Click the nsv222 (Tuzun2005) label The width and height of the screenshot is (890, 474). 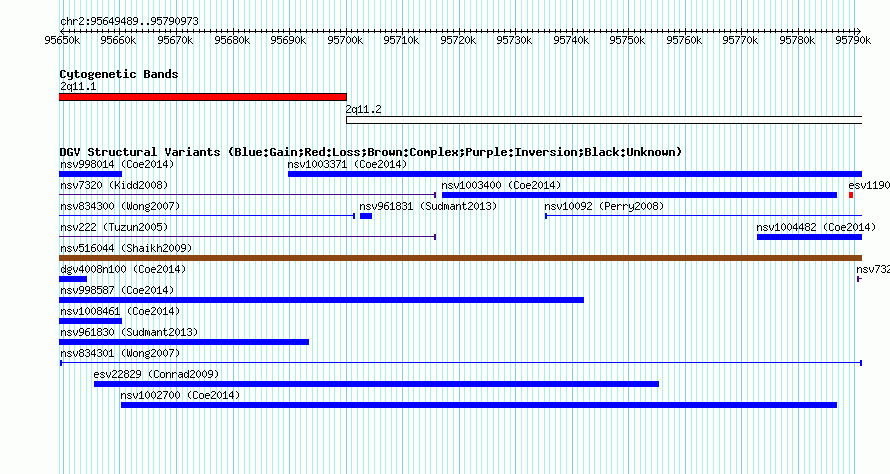click(114, 227)
